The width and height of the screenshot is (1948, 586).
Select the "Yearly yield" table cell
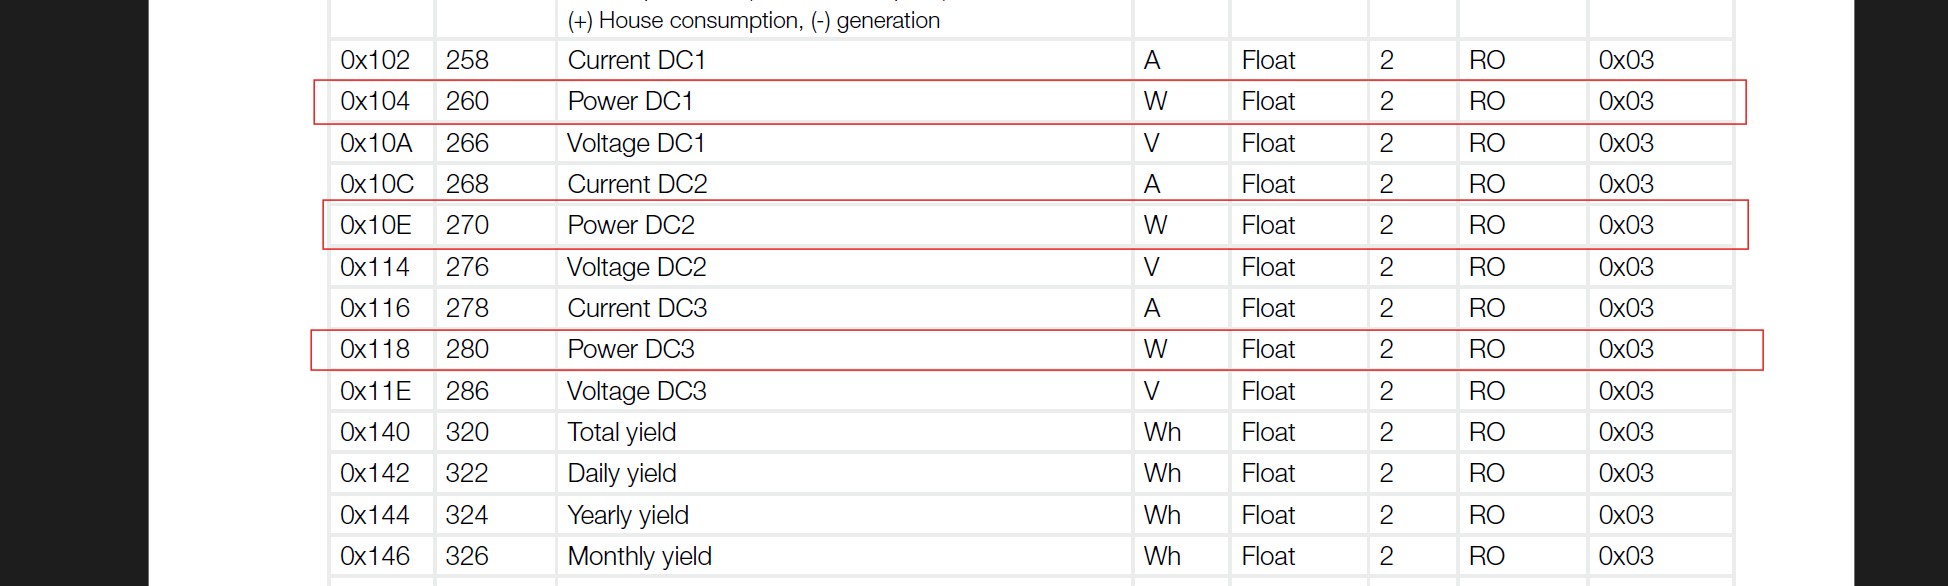[x=628, y=516]
